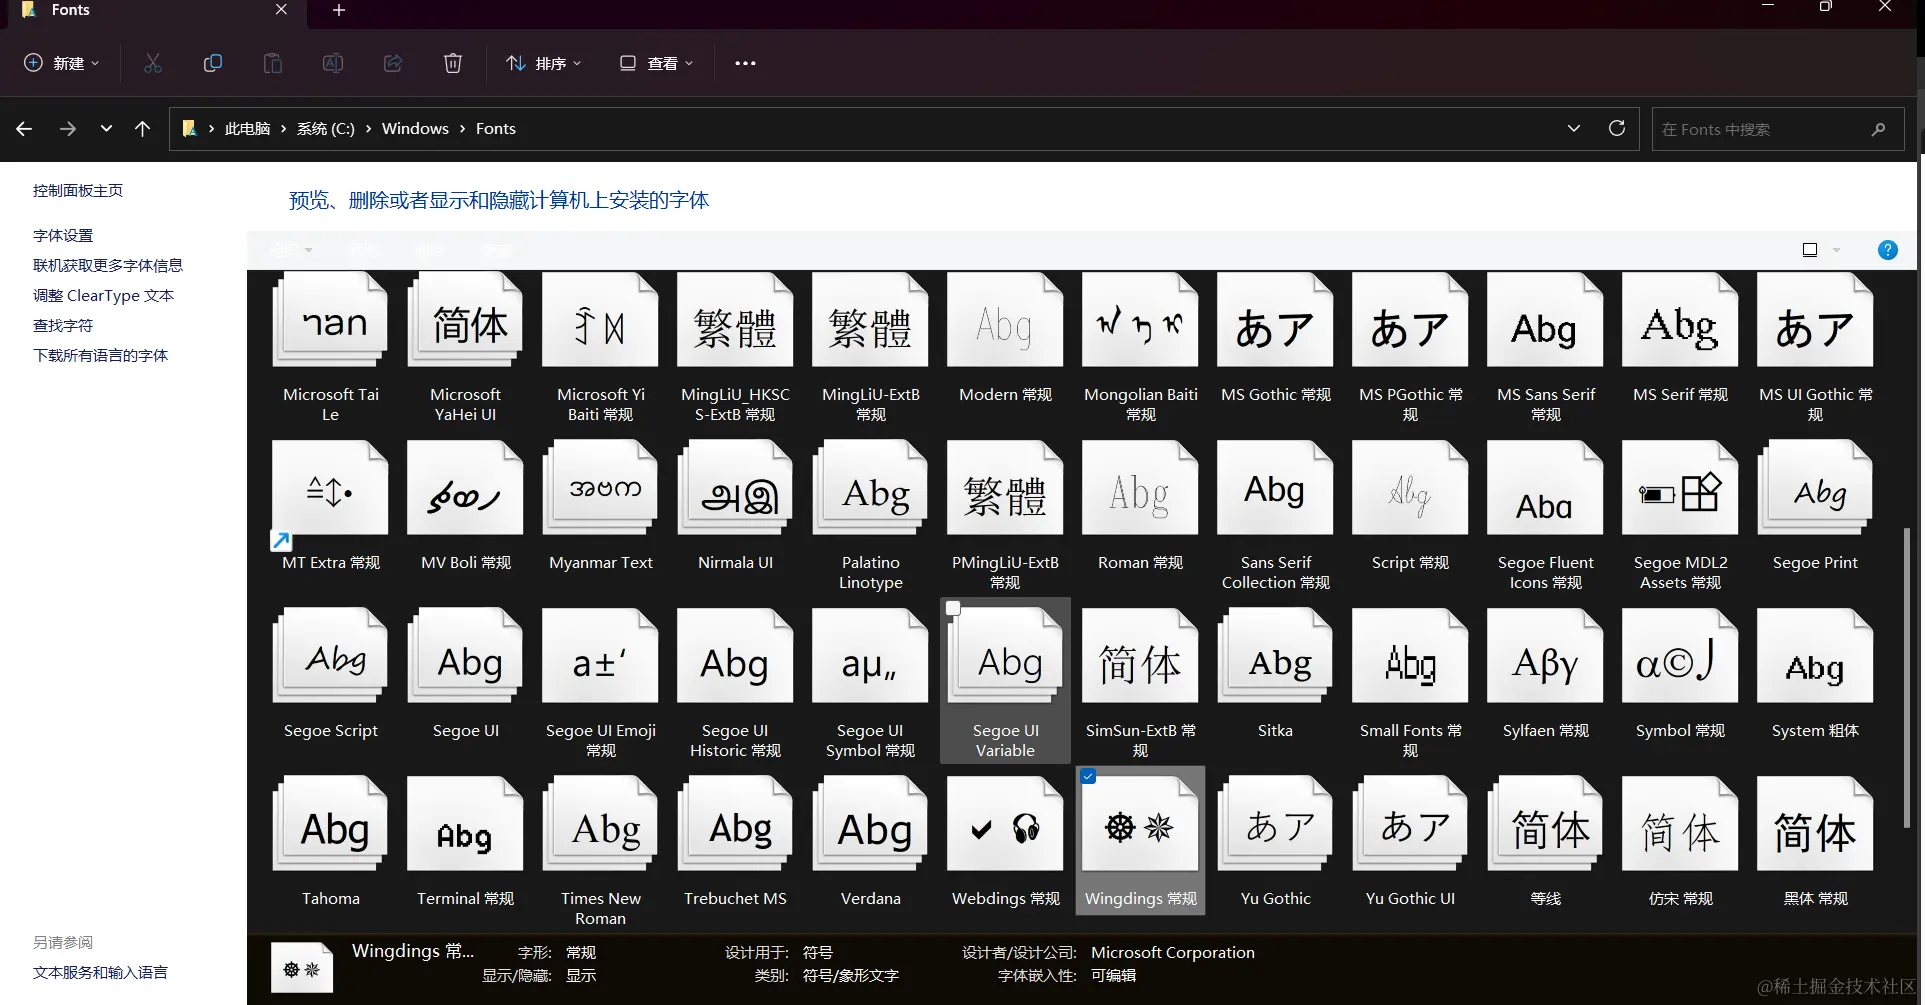Open 联机获取更多字体信息 link
The width and height of the screenshot is (1925, 1005).
point(108,266)
